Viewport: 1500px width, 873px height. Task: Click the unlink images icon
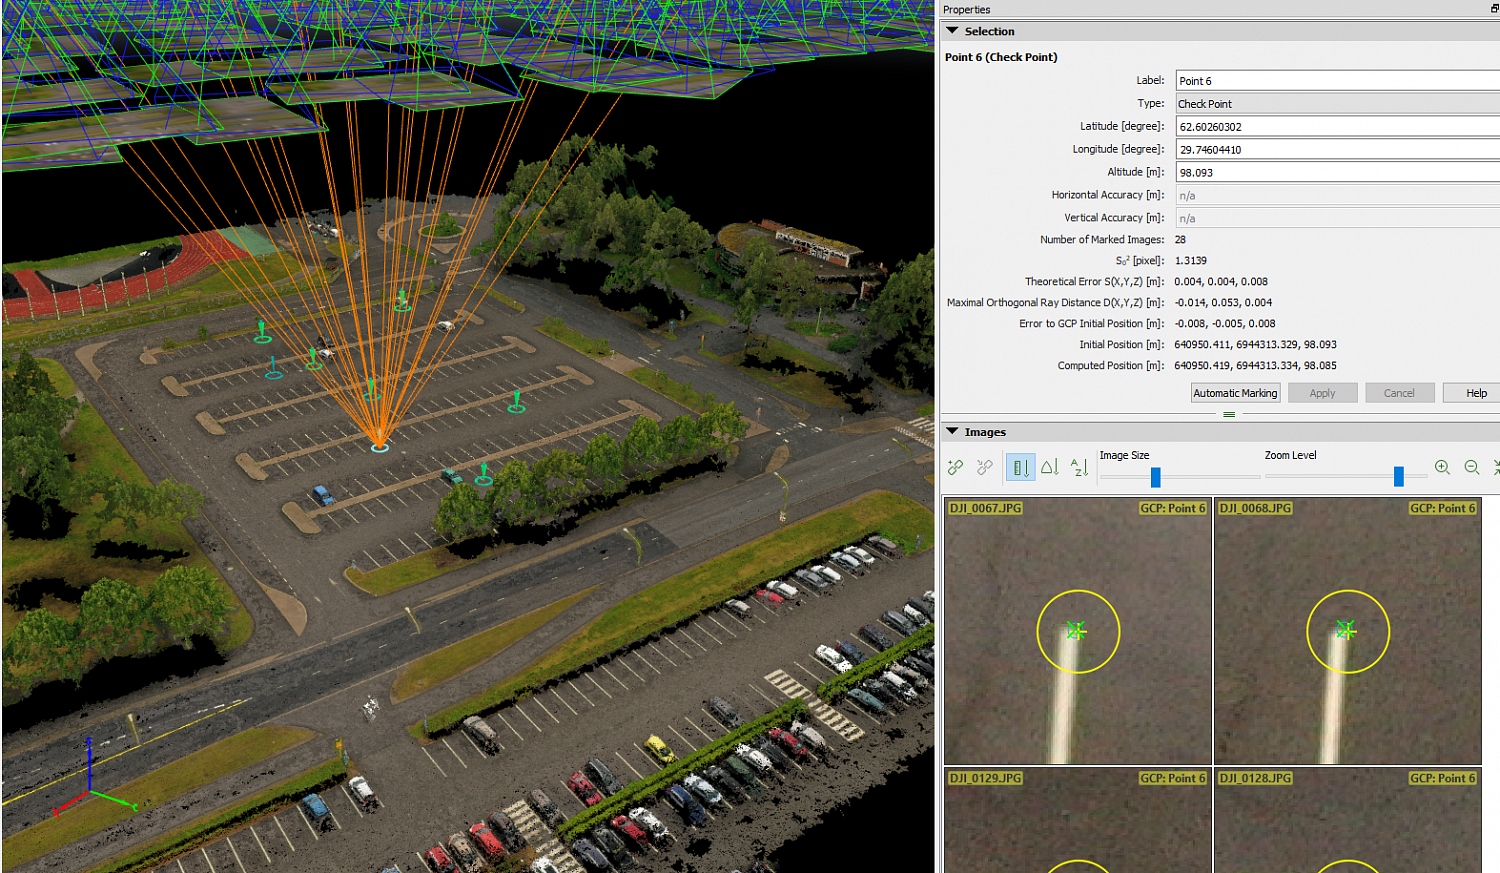coord(985,467)
